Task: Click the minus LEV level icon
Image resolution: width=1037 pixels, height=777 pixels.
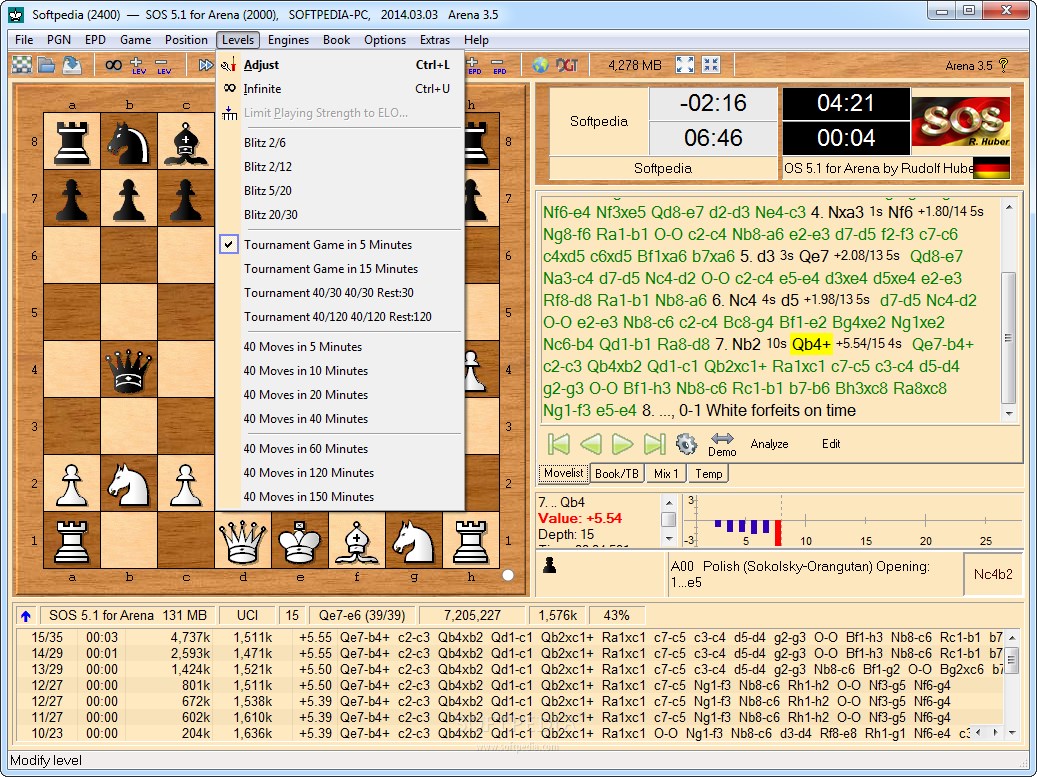Action: coord(163,65)
